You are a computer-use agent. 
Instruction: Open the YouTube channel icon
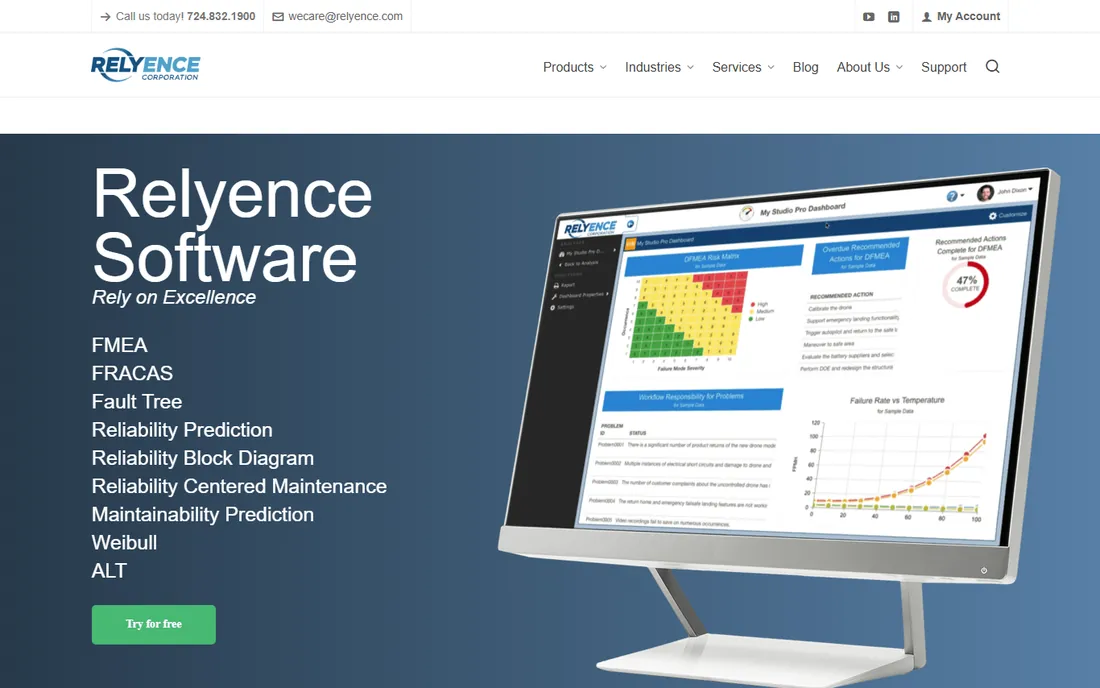868,17
